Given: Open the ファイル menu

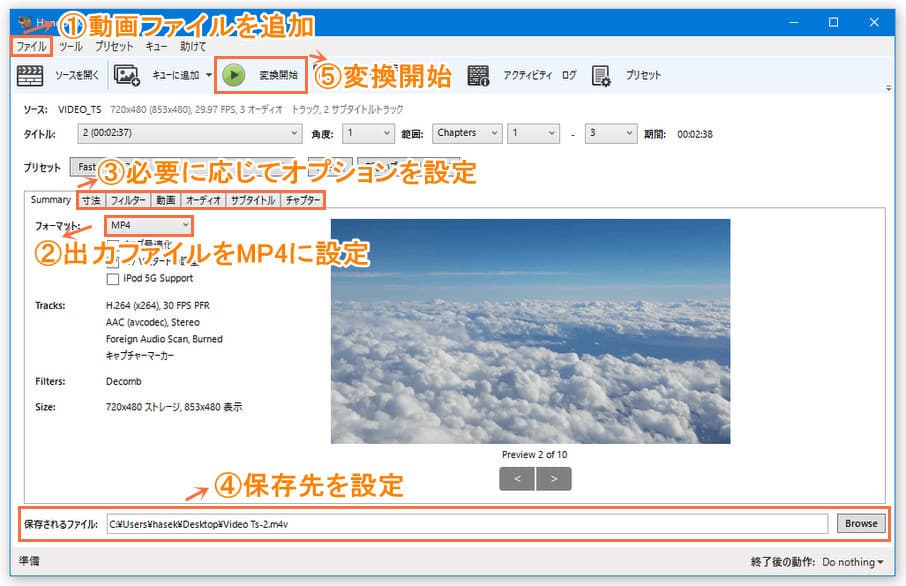Looking at the screenshot, I should [31, 46].
